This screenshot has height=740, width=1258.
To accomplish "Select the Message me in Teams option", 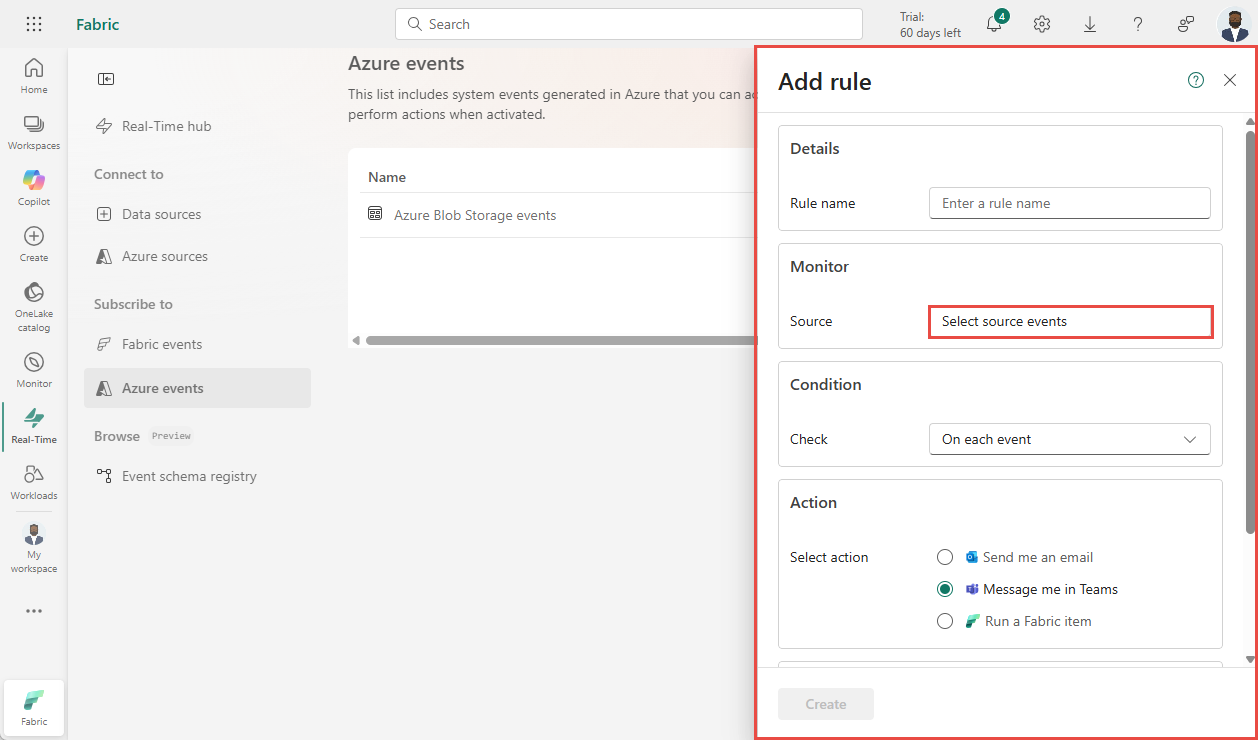I will [945, 589].
